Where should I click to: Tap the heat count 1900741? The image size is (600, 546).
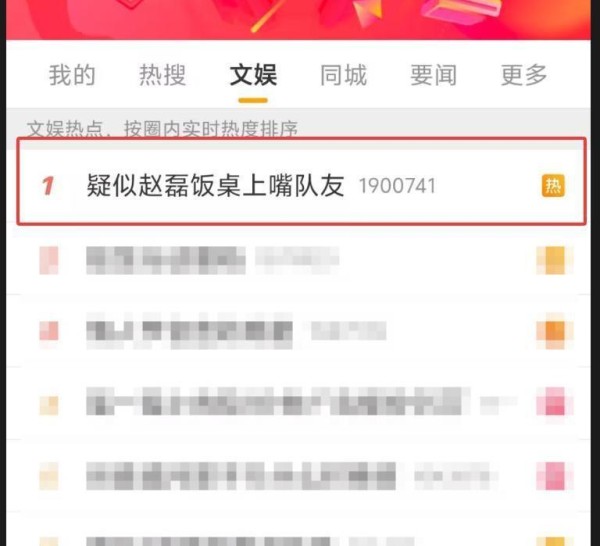(397, 186)
